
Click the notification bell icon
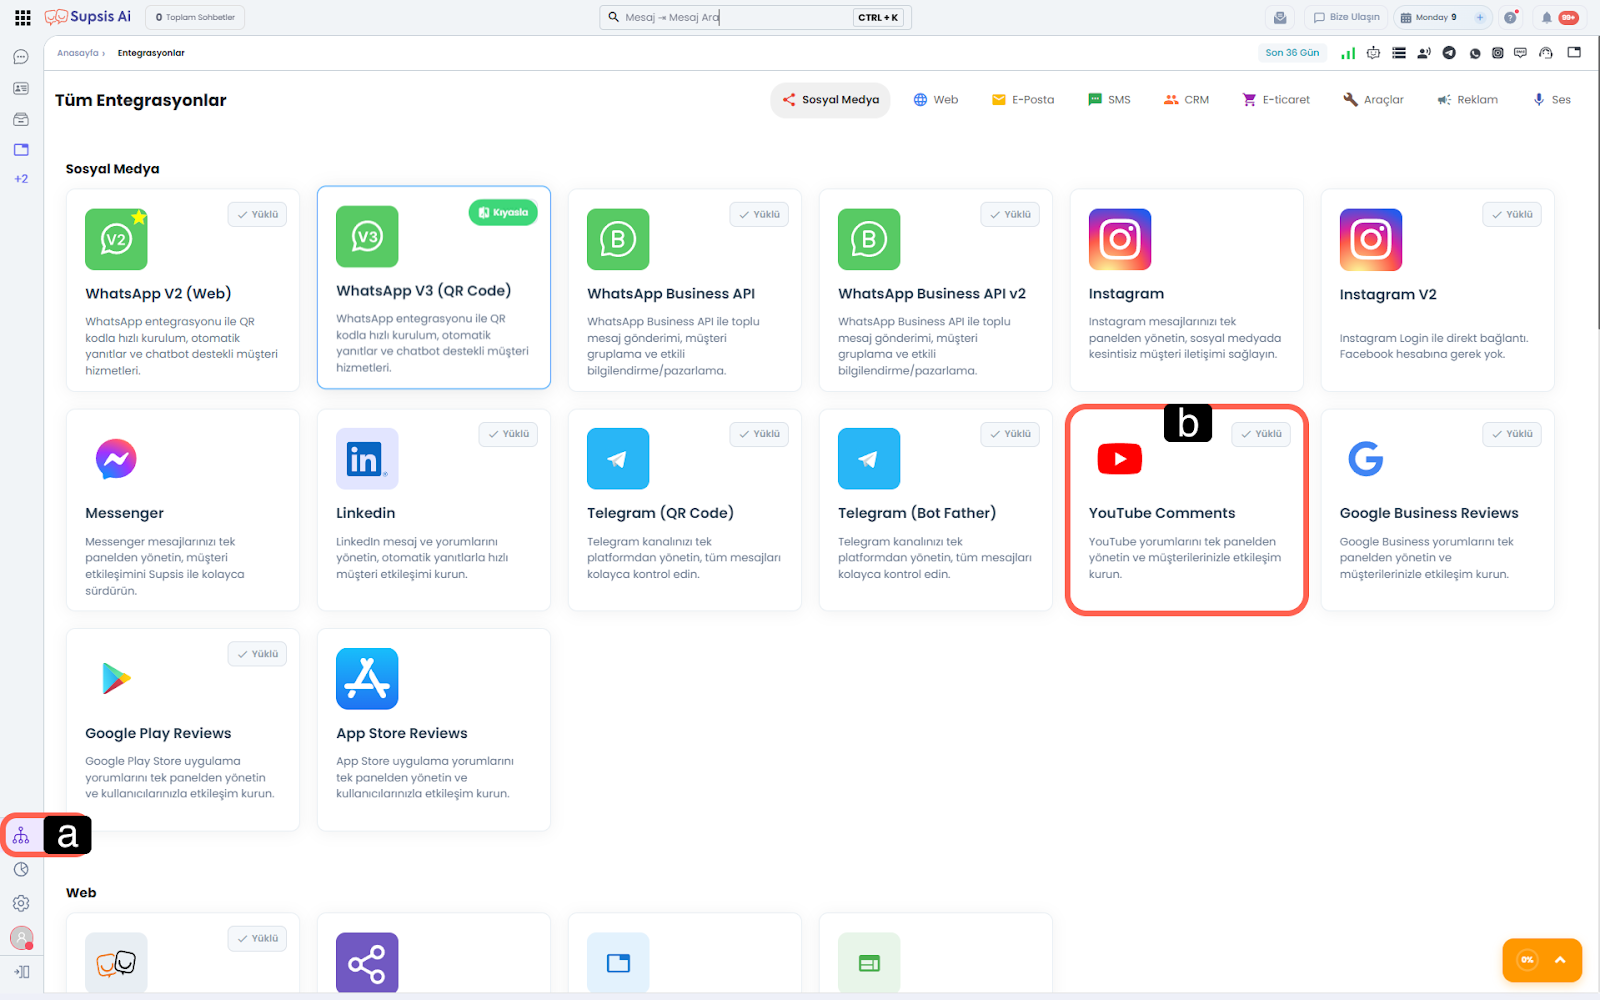point(1546,17)
